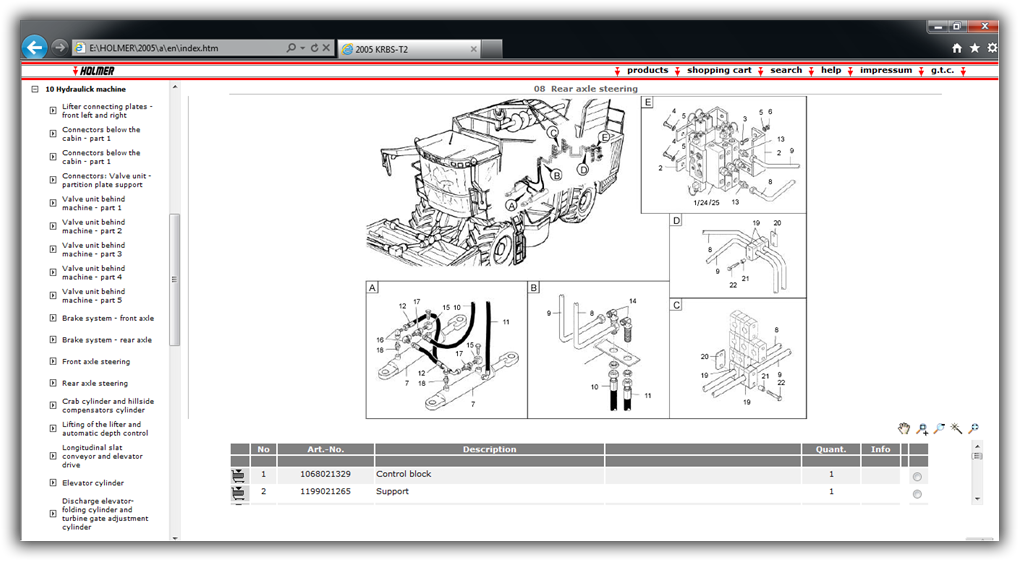Add Support row to cart icon
Screen dimensions: 1024x566
pos(239,494)
